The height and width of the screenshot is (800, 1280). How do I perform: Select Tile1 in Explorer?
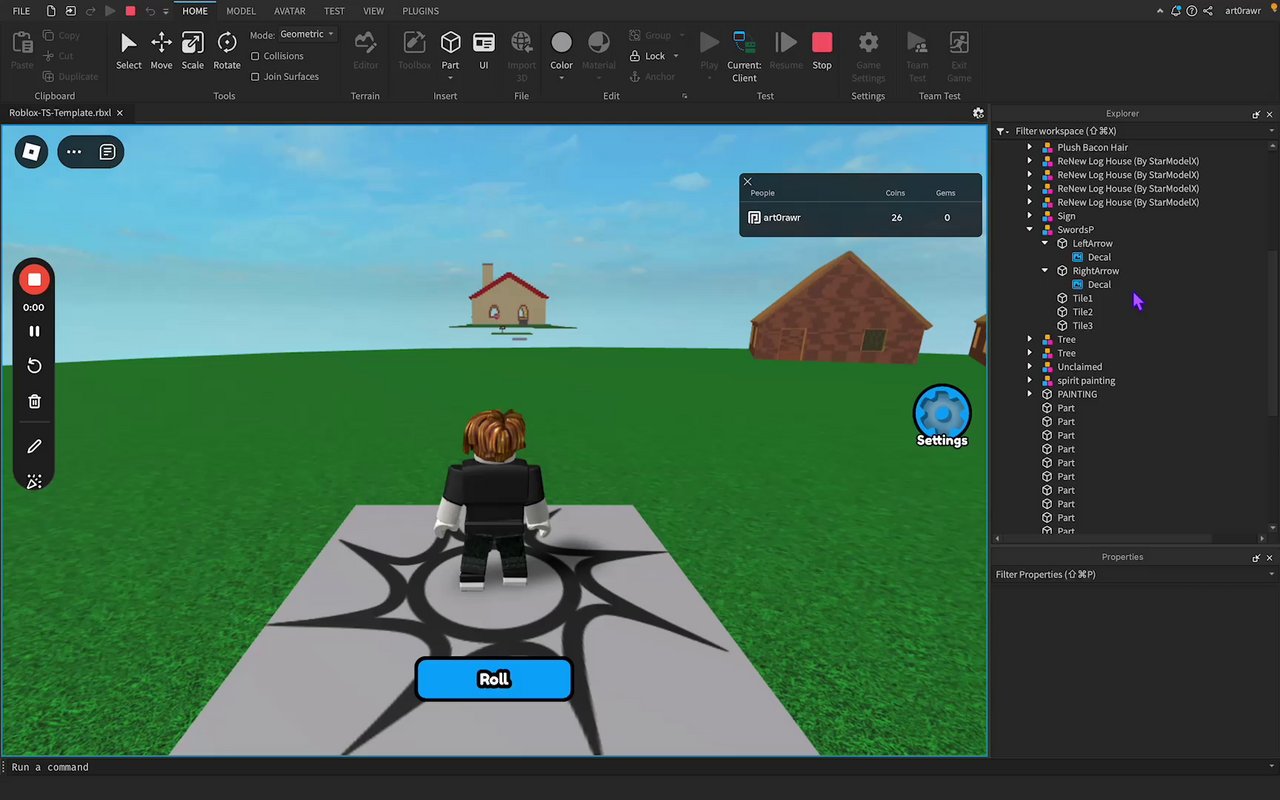[x=1082, y=298]
